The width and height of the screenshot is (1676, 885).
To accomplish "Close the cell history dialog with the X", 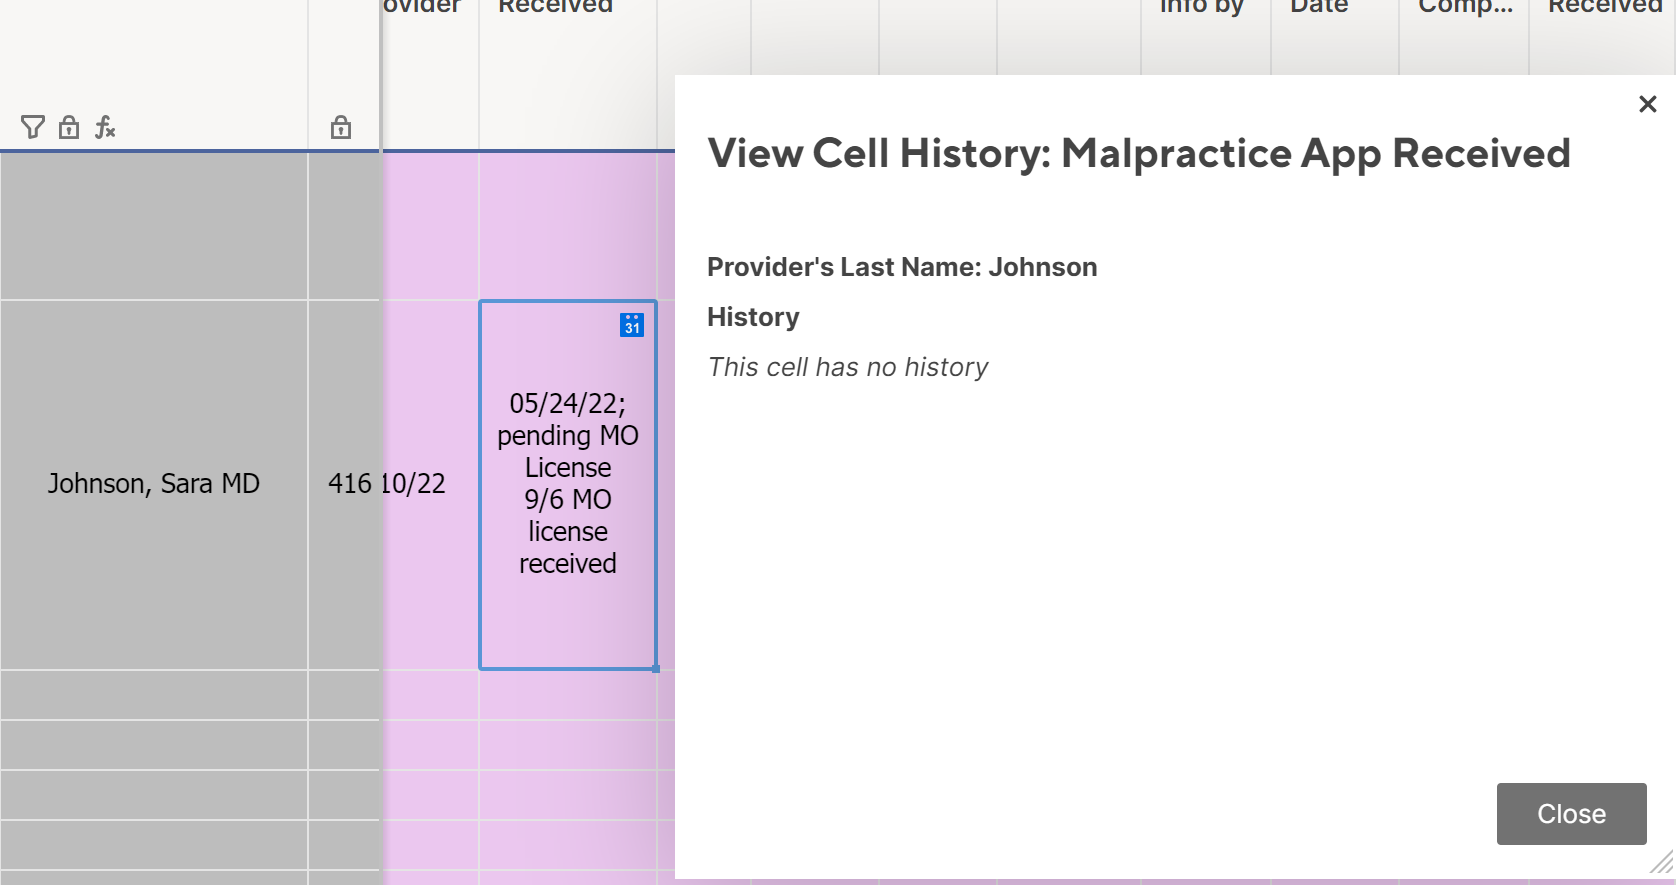I will (1648, 104).
